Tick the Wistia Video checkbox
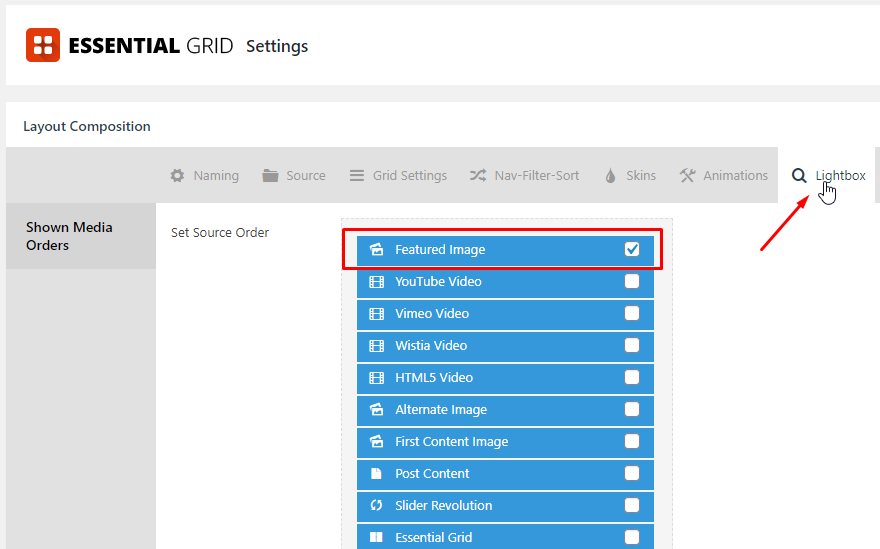The height and width of the screenshot is (549, 880). pyautogui.click(x=632, y=345)
